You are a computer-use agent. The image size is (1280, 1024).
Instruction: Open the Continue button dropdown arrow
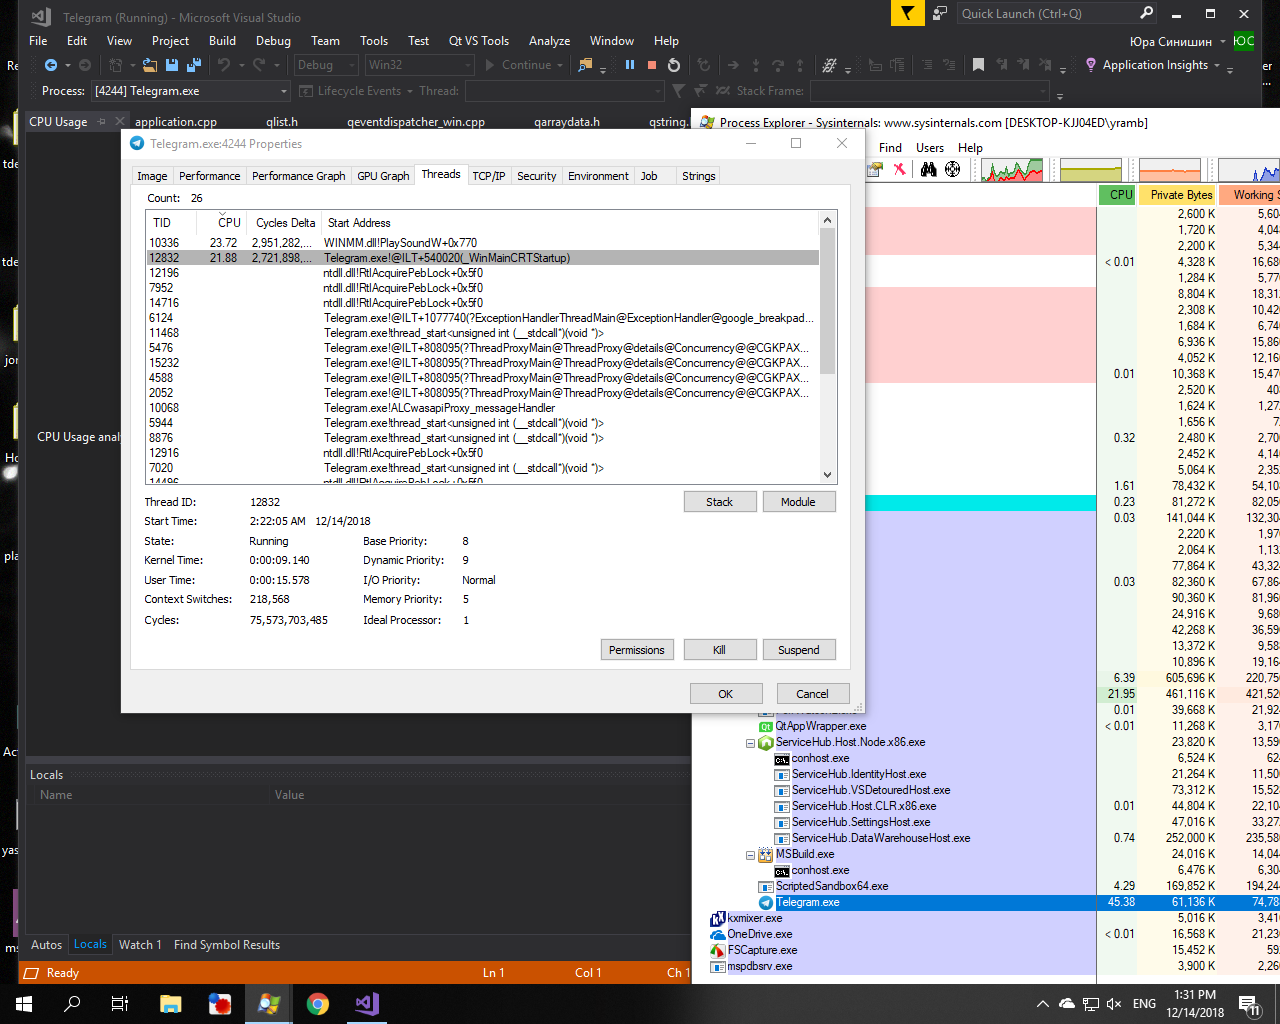pyautogui.click(x=560, y=65)
